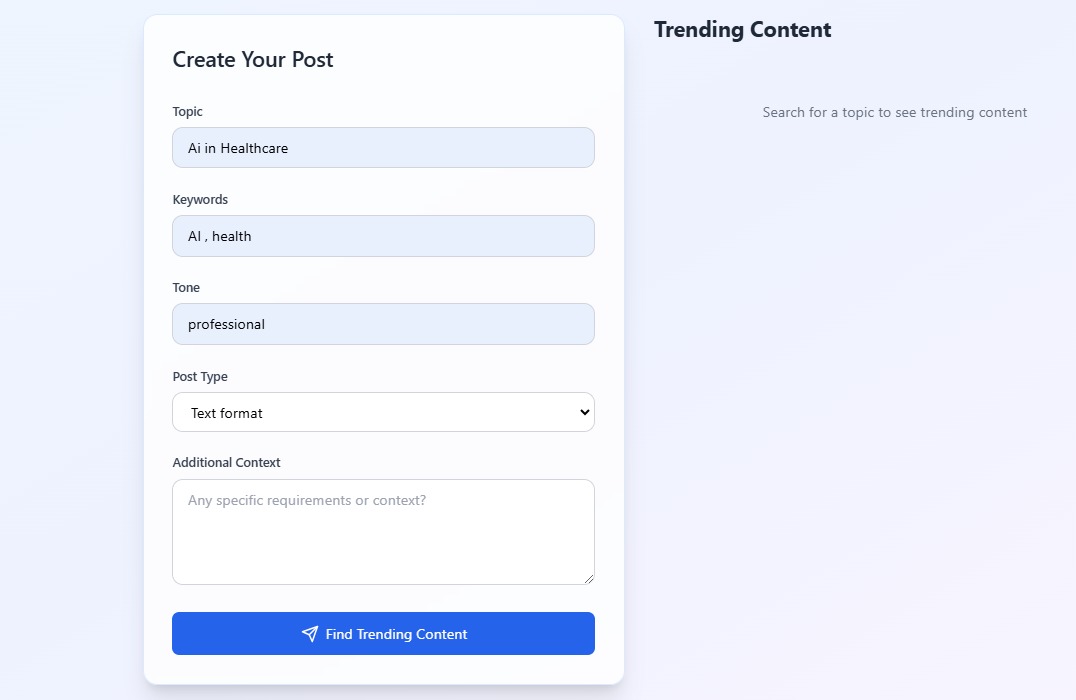Image resolution: width=1076 pixels, height=700 pixels.
Task: Click the chevron arrow in Post Type select
Action: [x=585, y=412]
